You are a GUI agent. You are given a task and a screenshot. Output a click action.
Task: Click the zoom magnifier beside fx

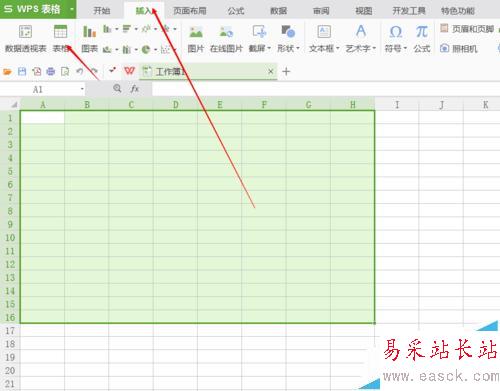tap(117, 88)
